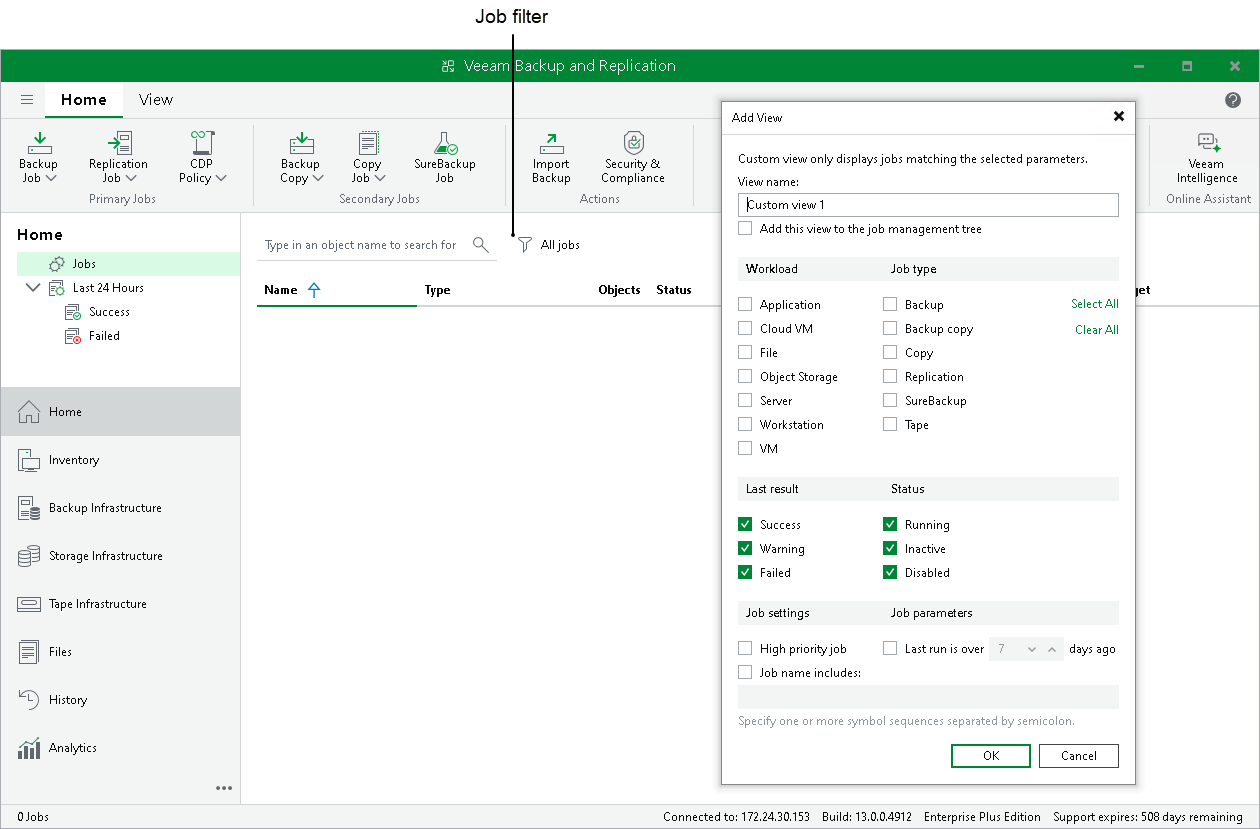Click the Copy Job ribbon icon
This screenshot has width=1260, height=829.
click(x=367, y=142)
